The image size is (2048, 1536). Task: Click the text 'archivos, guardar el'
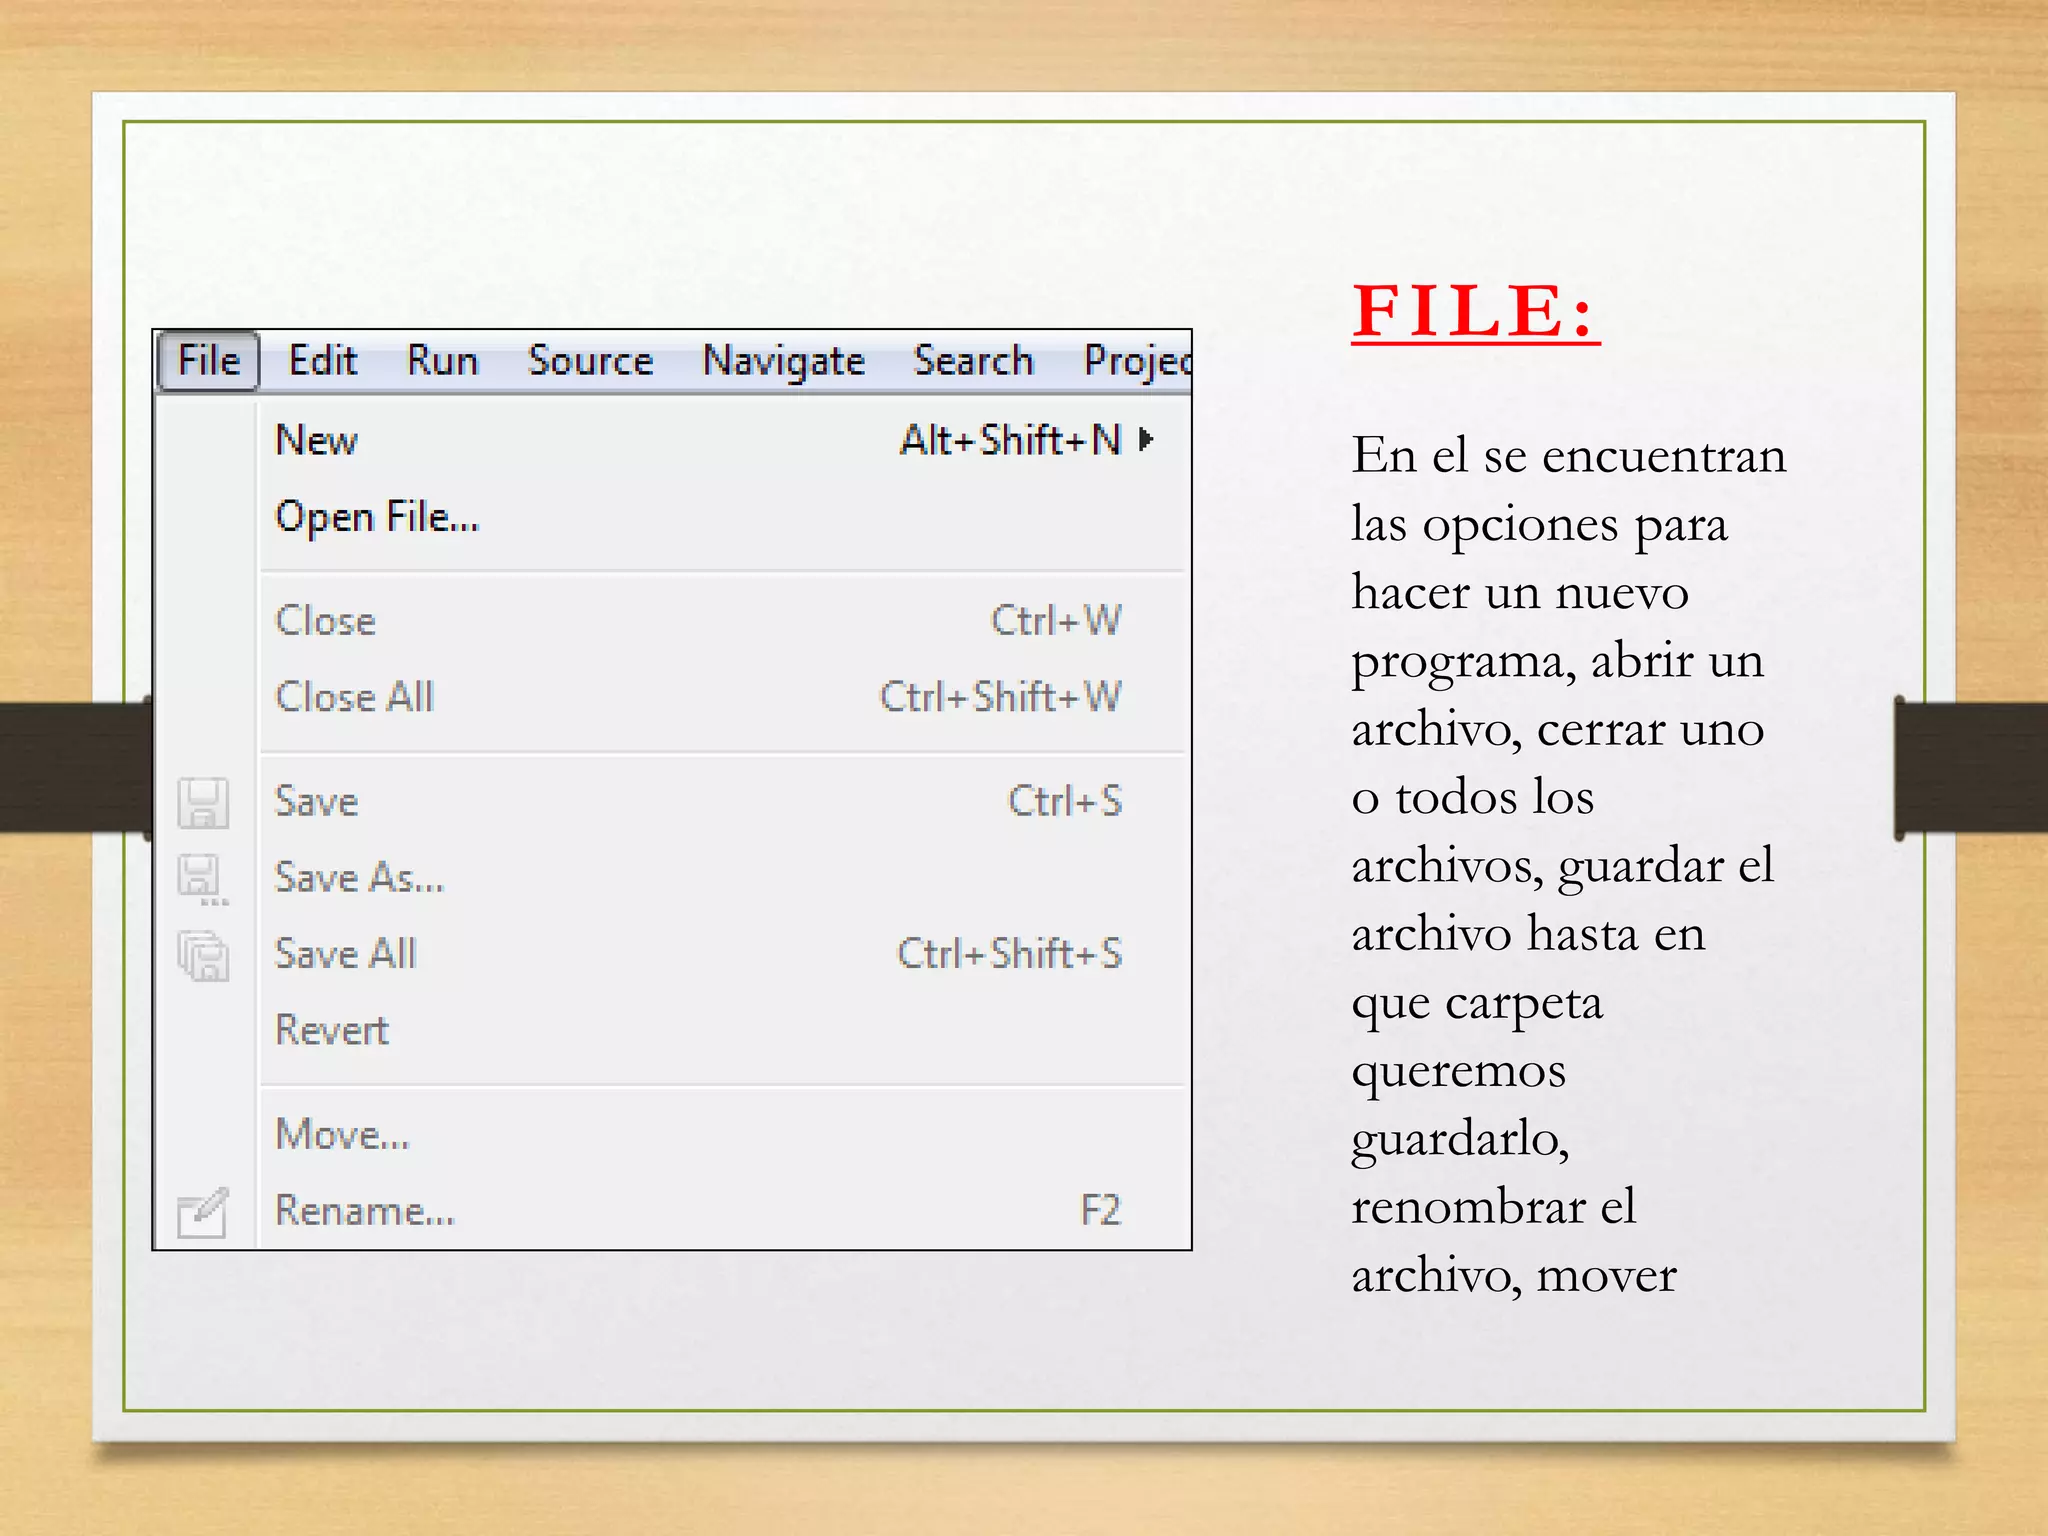(1563, 867)
